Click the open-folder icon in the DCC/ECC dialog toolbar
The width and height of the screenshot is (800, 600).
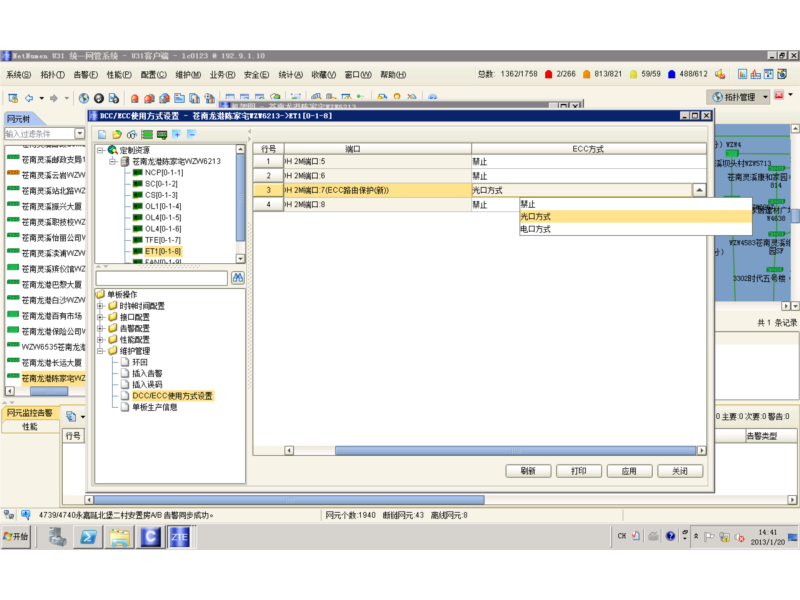116,134
